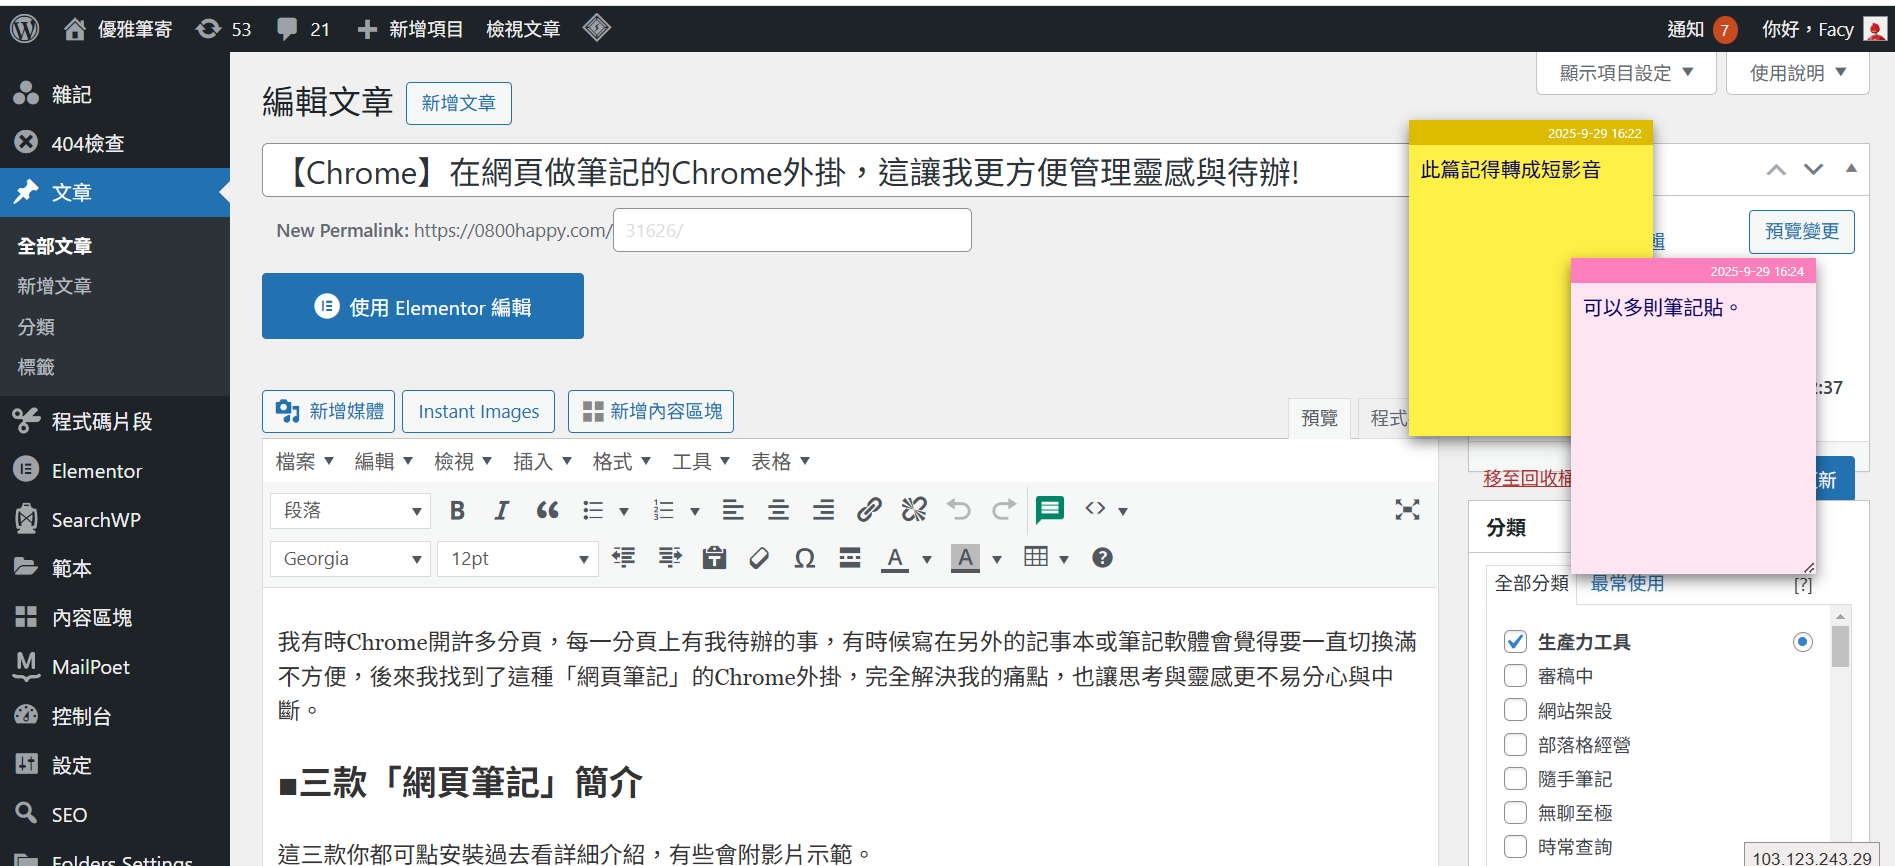Open background color dropdown arrow
Image resolution: width=1895 pixels, height=866 pixels.
pos(997,559)
